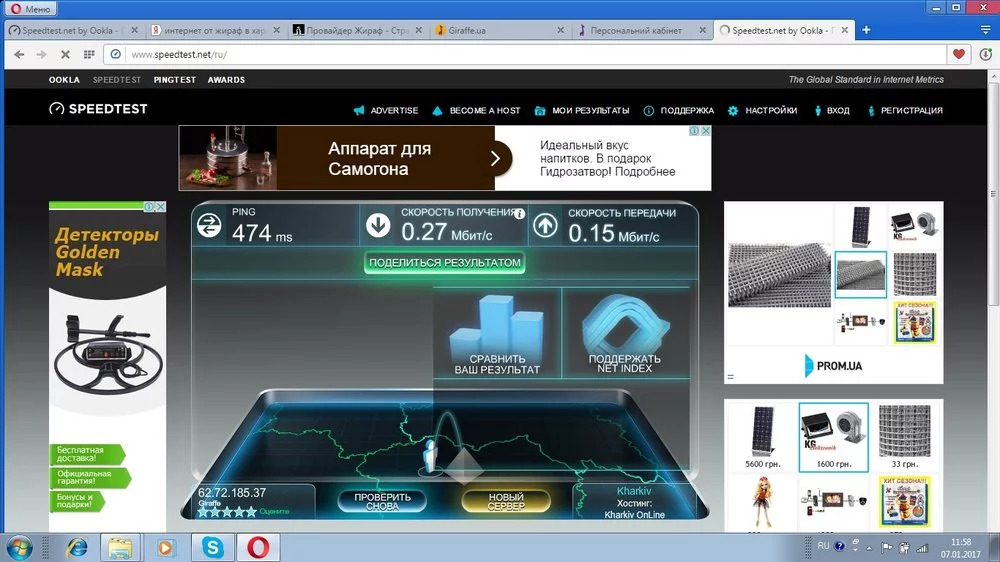Click the Speedtest logo

coord(98,109)
